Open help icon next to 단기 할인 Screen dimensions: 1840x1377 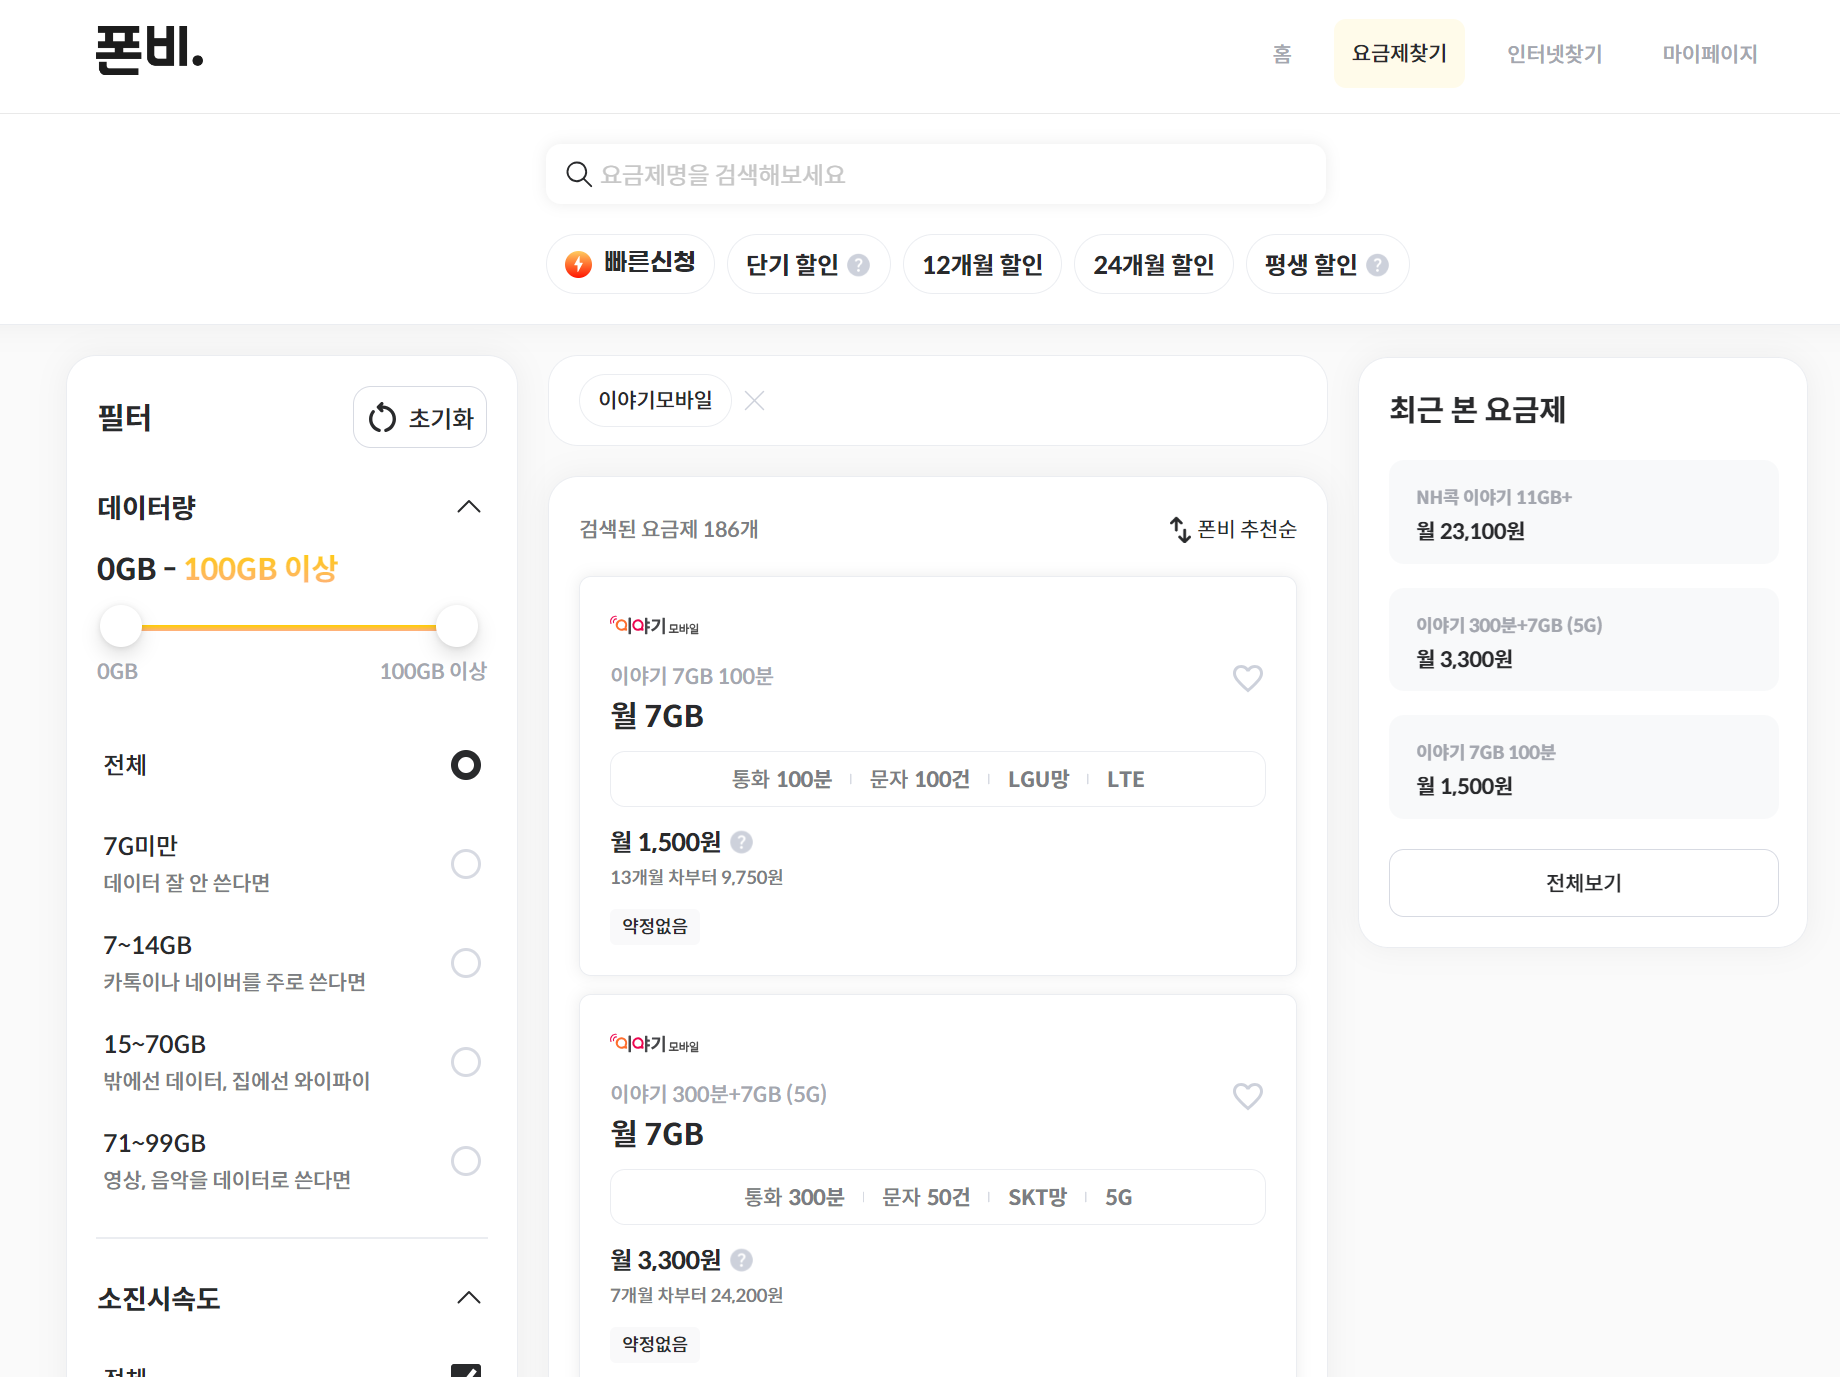pos(858,265)
